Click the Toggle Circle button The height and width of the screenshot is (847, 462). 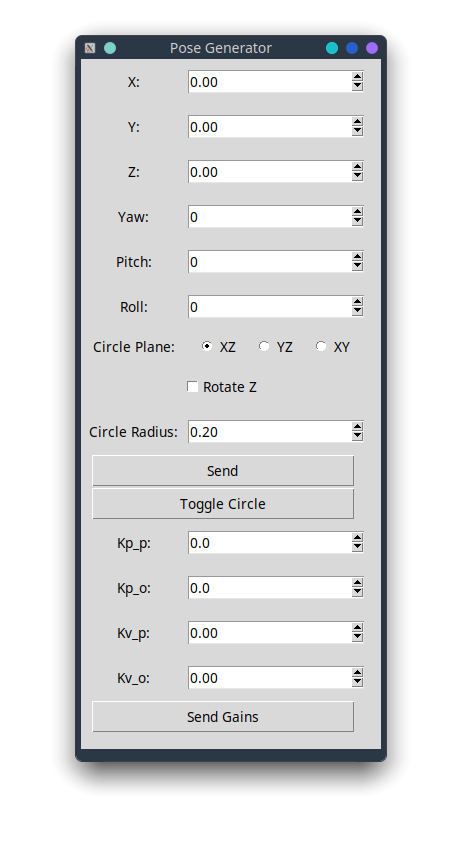(223, 504)
